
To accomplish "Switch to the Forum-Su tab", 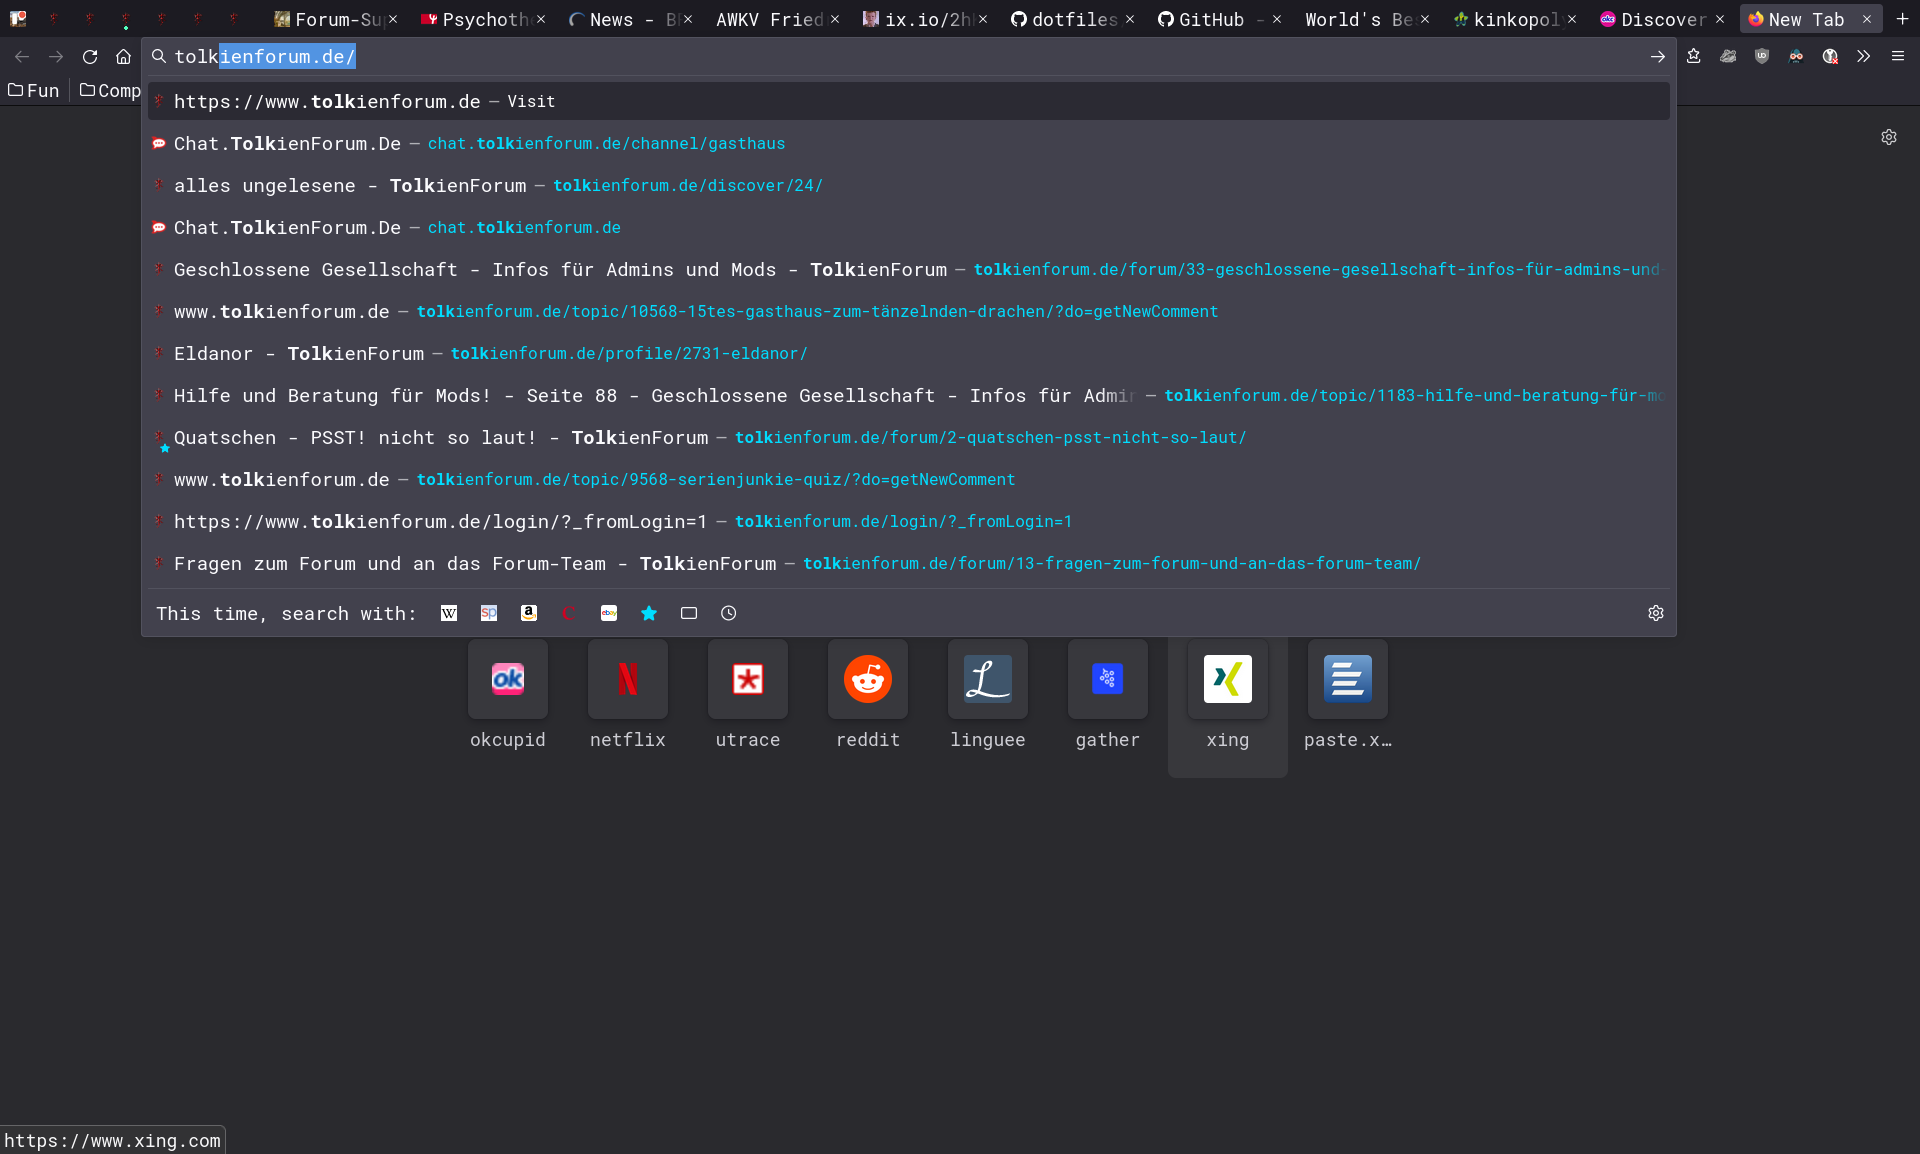I will click(328, 19).
